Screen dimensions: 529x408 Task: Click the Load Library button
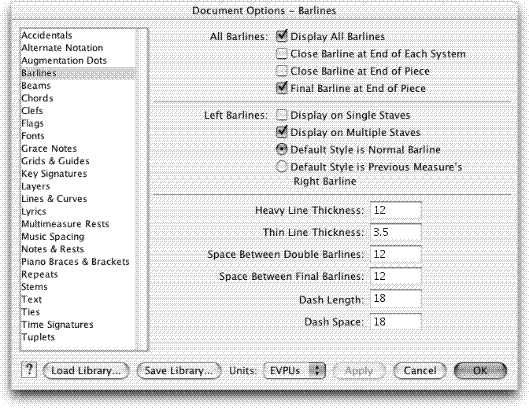pos(86,371)
